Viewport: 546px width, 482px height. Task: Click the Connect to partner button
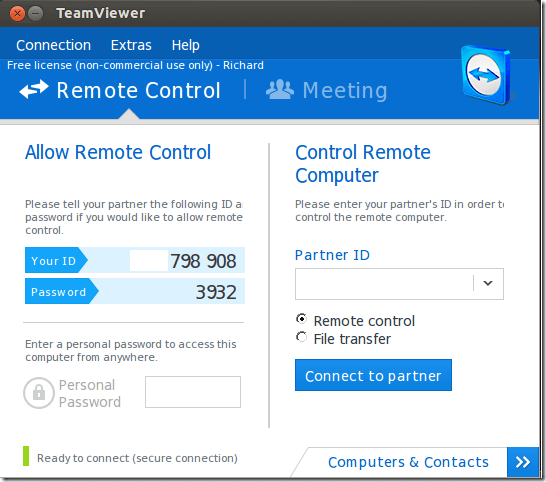pyautogui.click(x=373, y=375)
